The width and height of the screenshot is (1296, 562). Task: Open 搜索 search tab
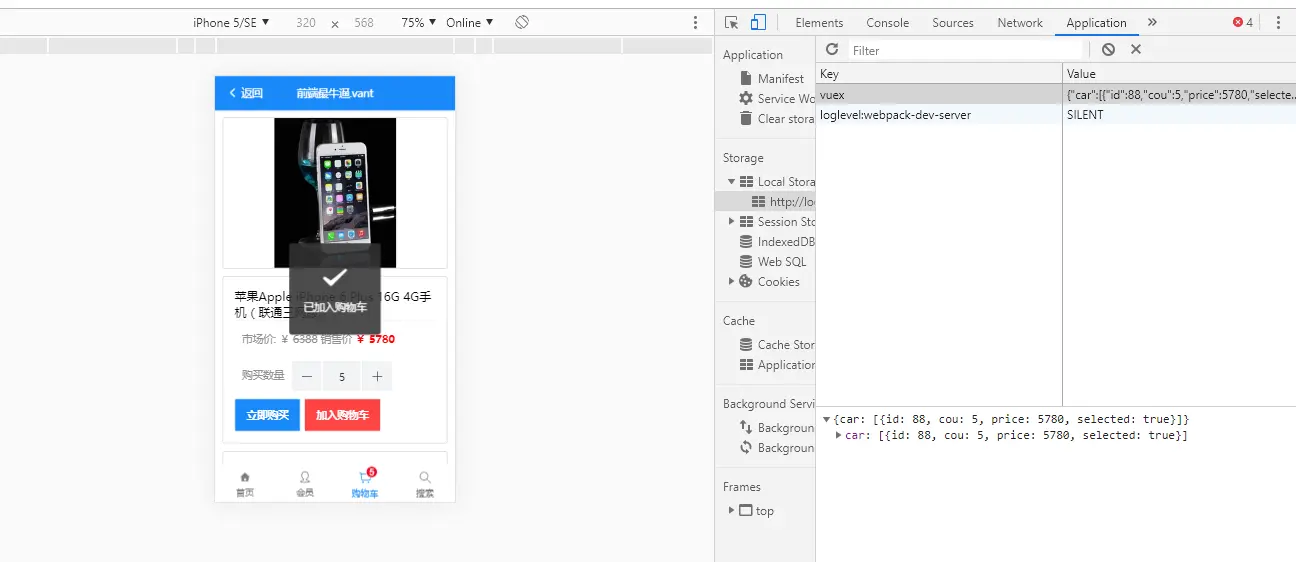[x=425, y=484]
